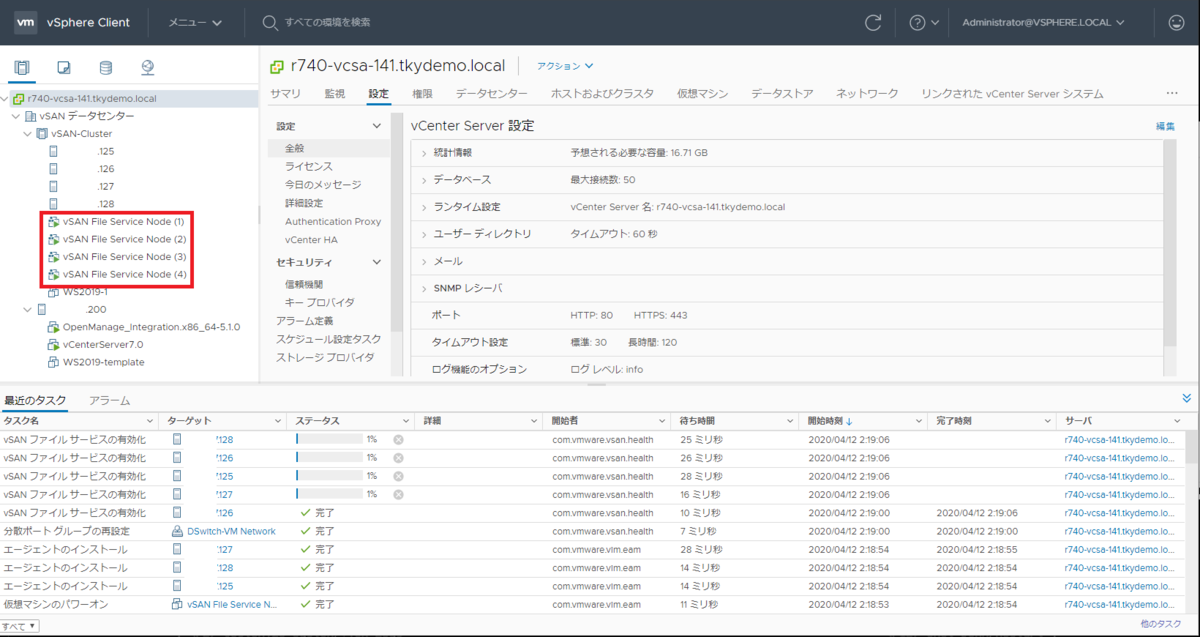
Task: Open キー プロバイダ settings entry
Action: click(x=320, y=302)
